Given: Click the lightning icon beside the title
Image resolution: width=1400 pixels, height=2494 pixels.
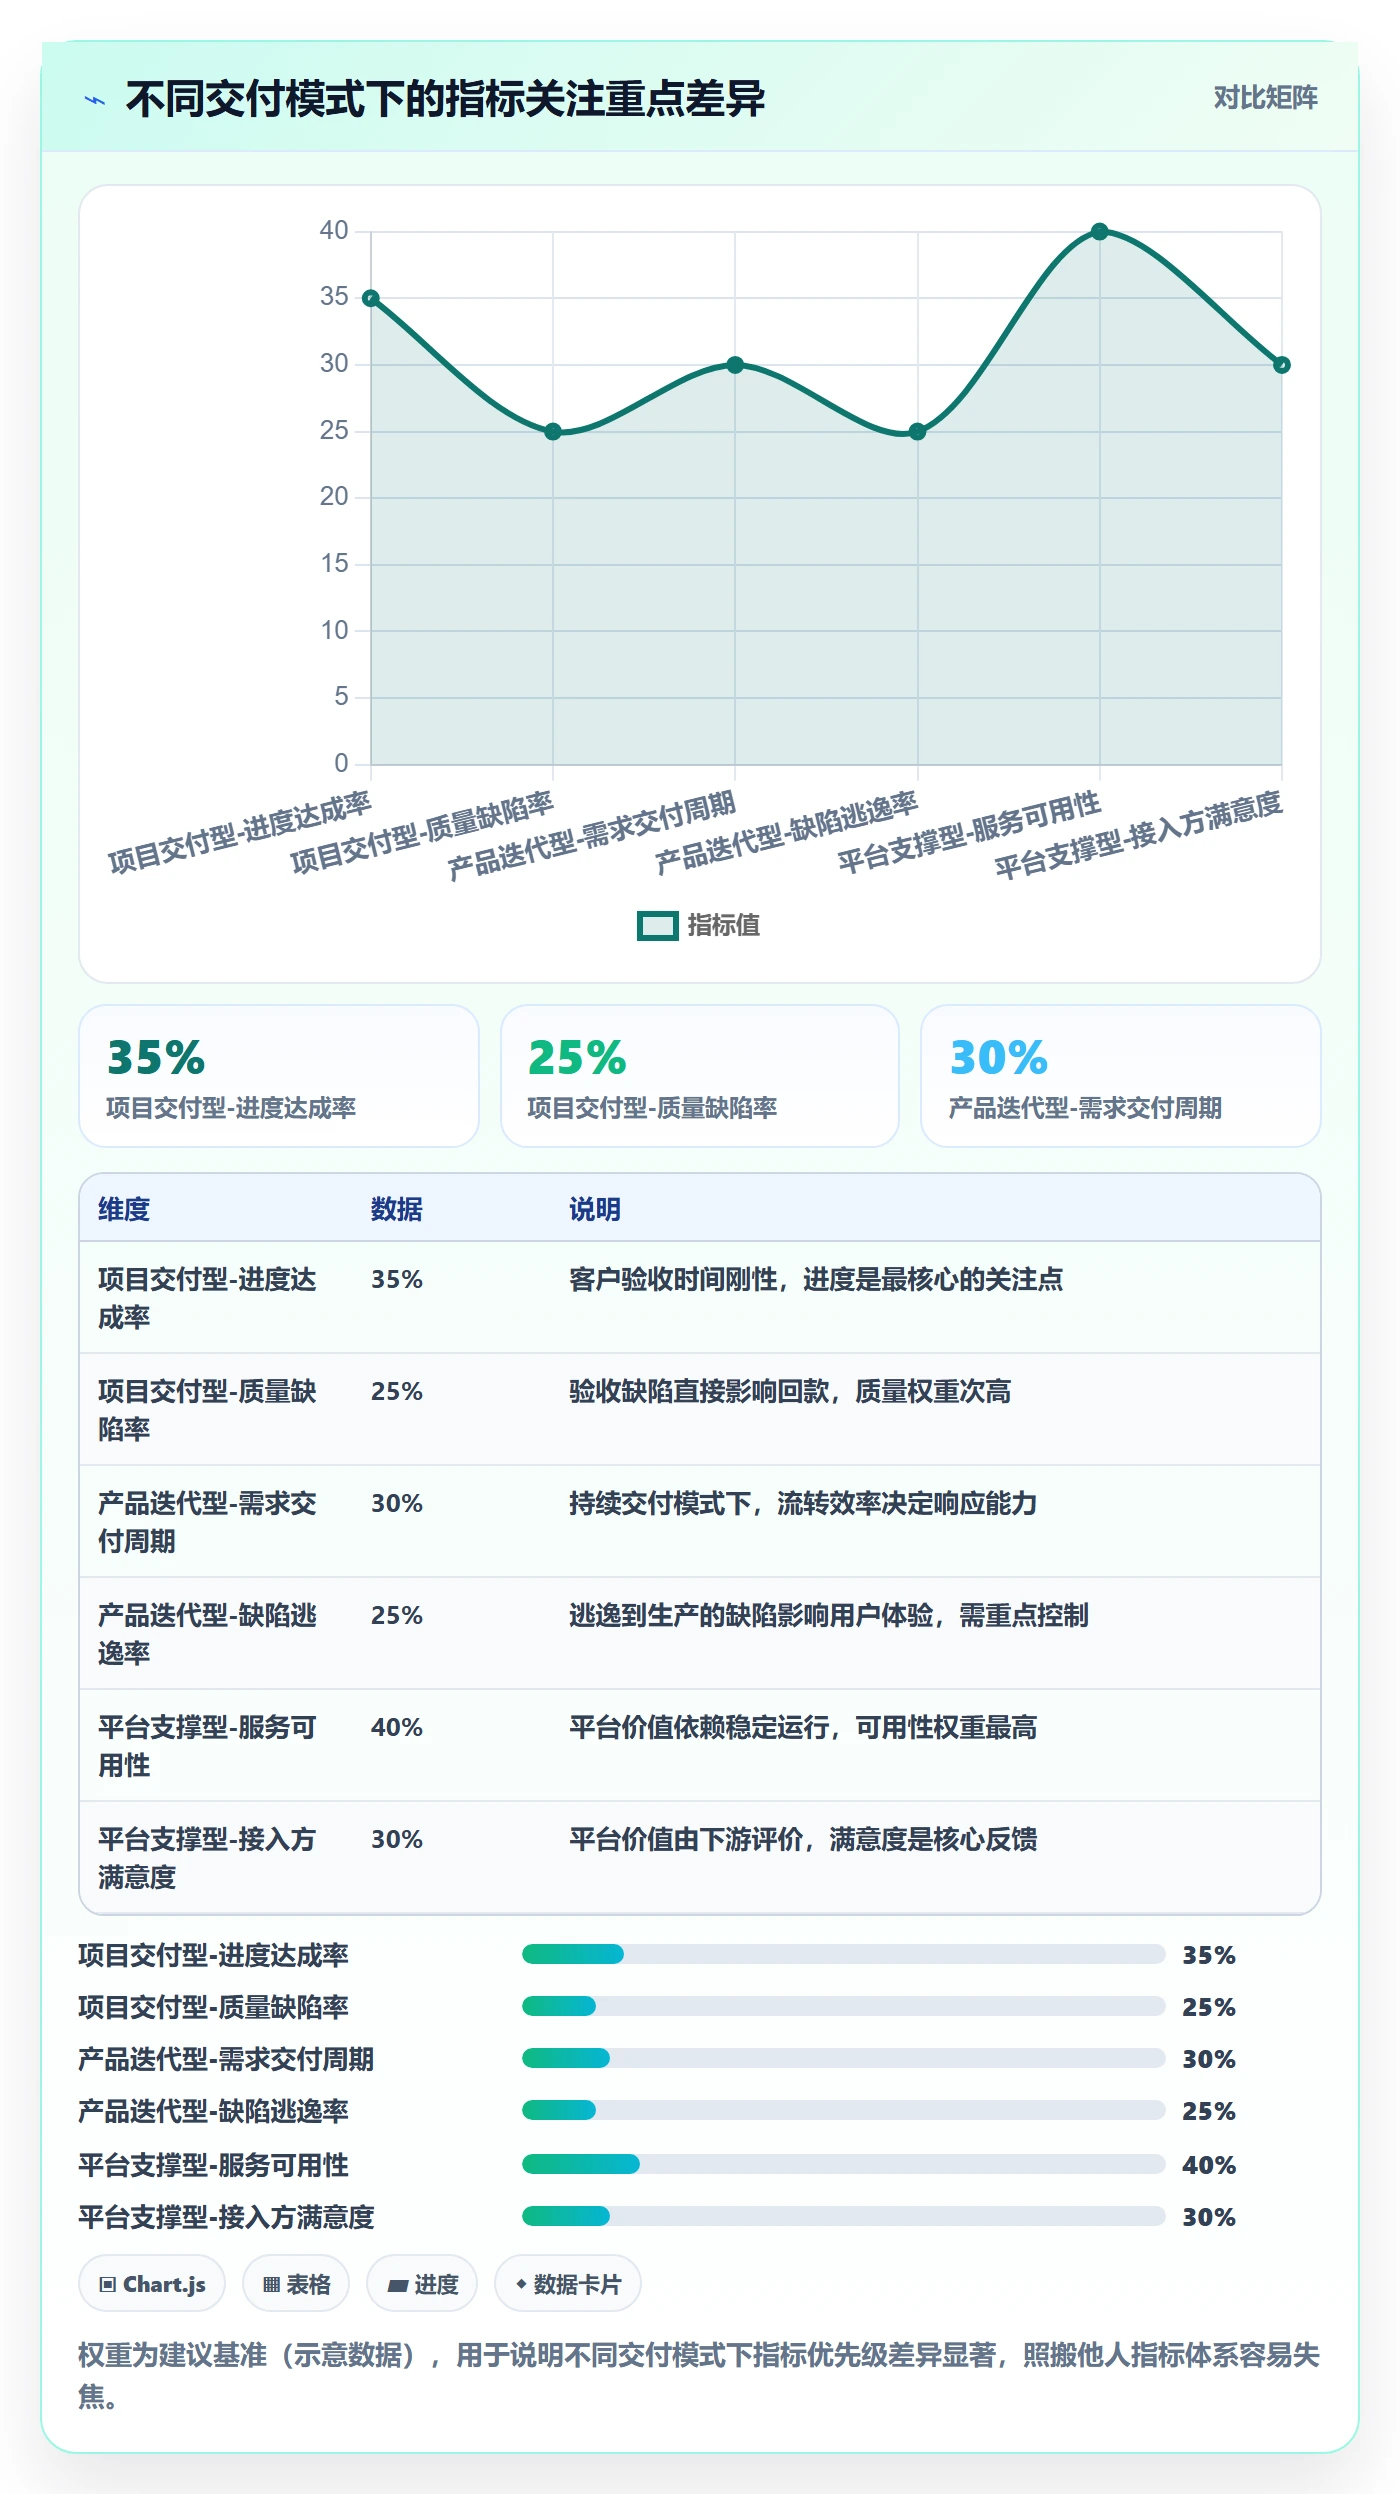Looking at the screenshot, I should click(x=95, y=100).
